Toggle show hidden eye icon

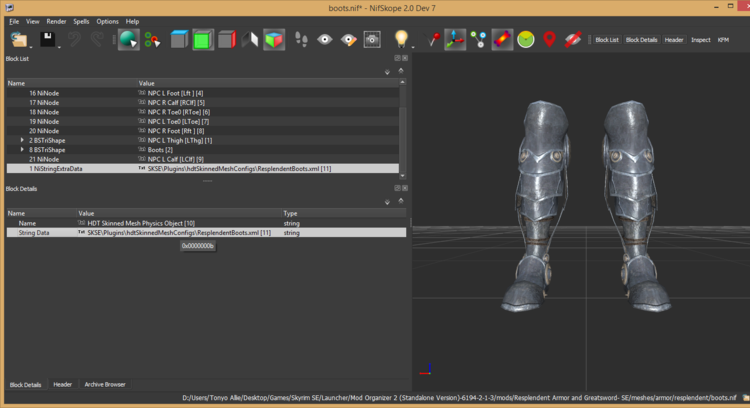point(325,39)
